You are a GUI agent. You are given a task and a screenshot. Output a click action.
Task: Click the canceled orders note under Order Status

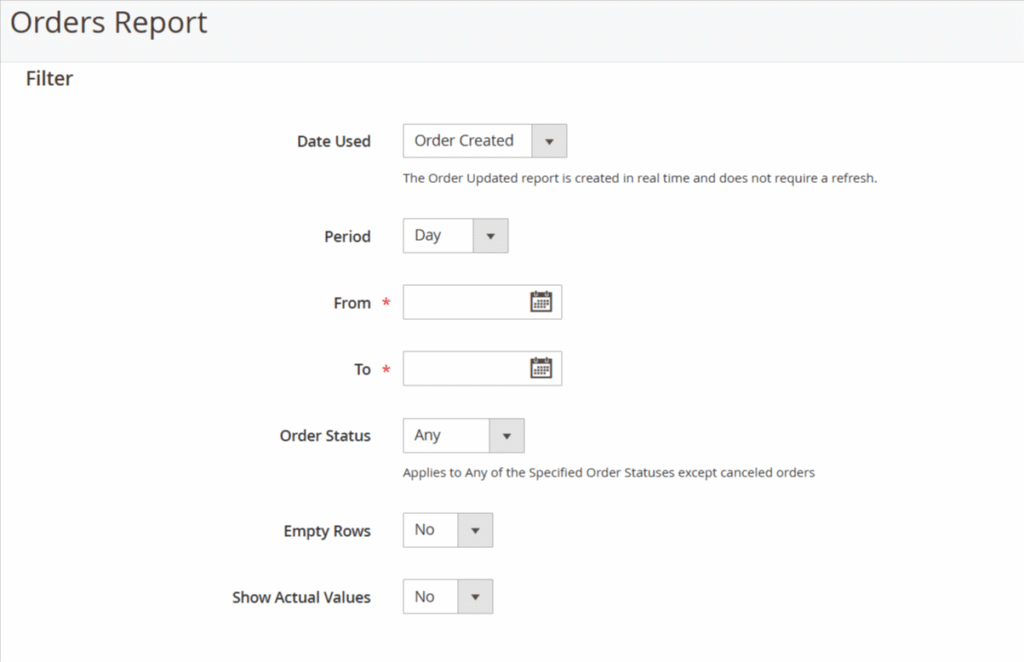pos(608,473)
